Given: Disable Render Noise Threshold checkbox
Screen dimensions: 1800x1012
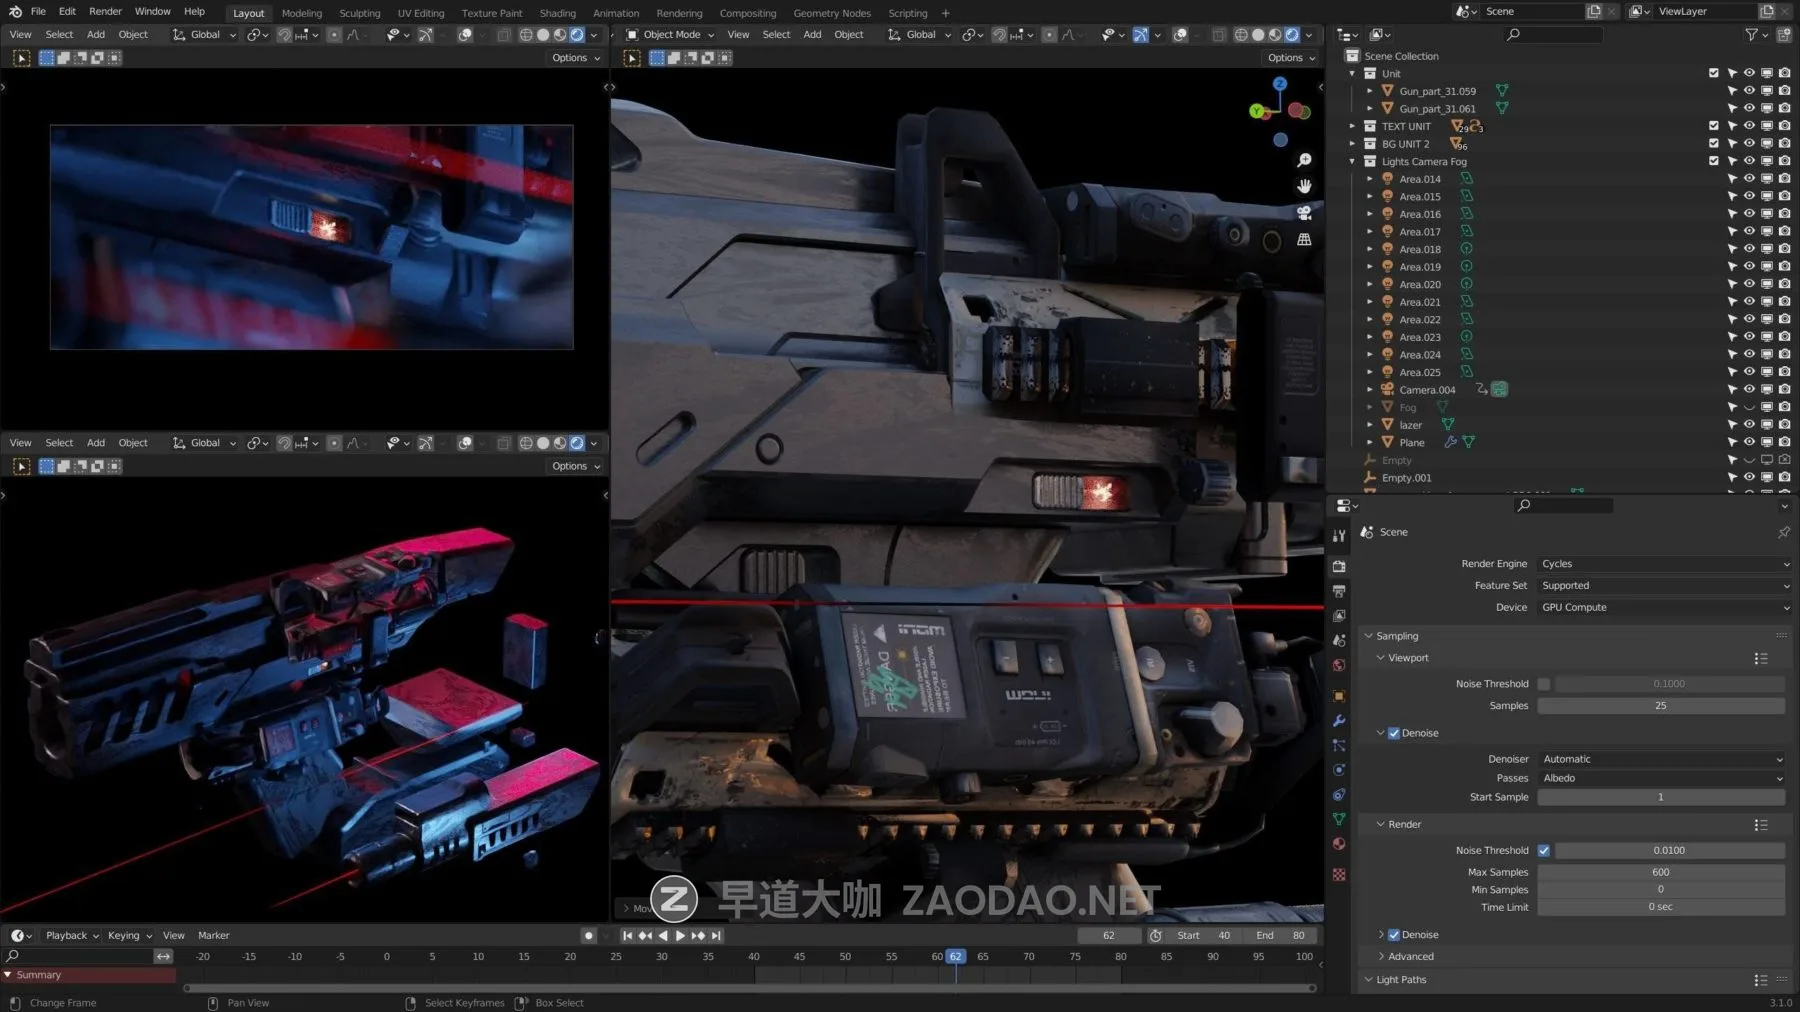Looking at the screenshot, I should [1544, 850].
